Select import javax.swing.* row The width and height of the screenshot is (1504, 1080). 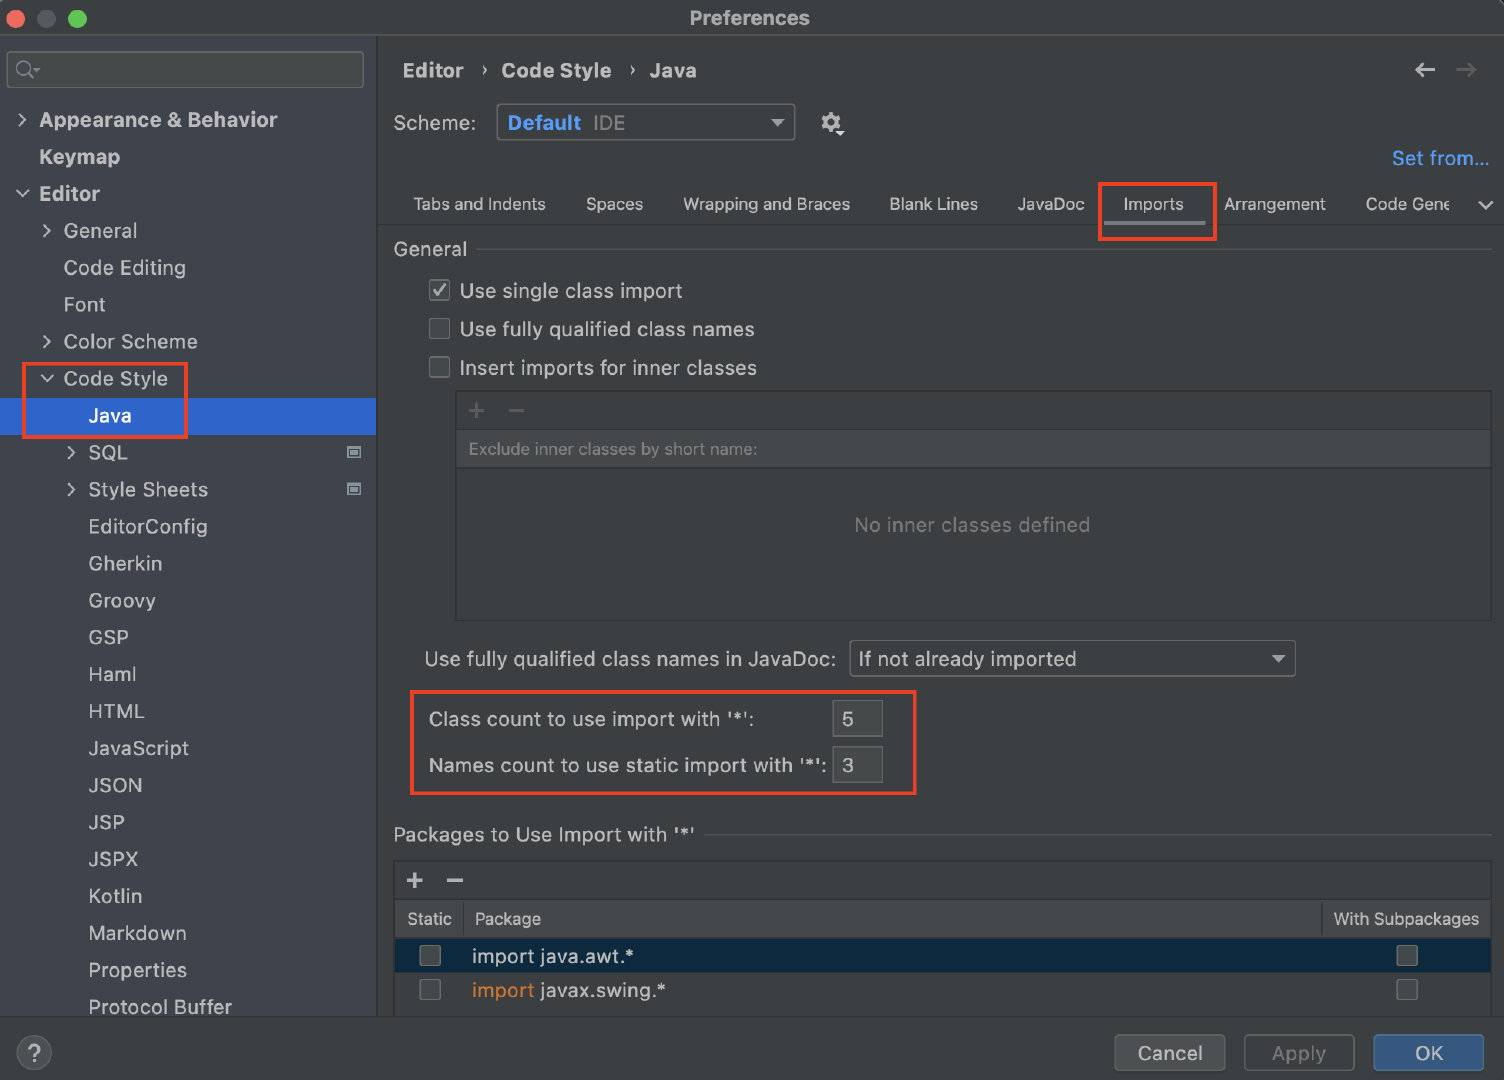[x=942, y=990]
